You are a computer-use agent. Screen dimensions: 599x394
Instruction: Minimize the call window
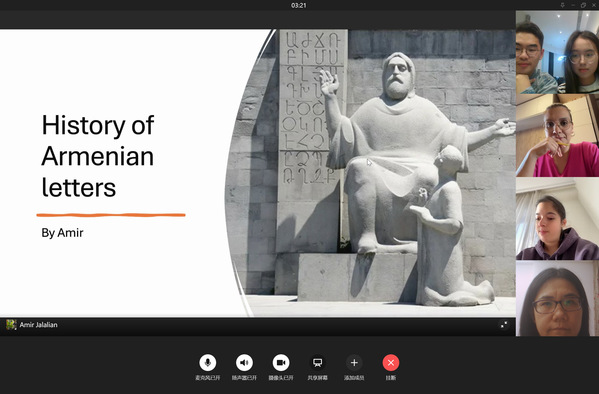(573, 5)
